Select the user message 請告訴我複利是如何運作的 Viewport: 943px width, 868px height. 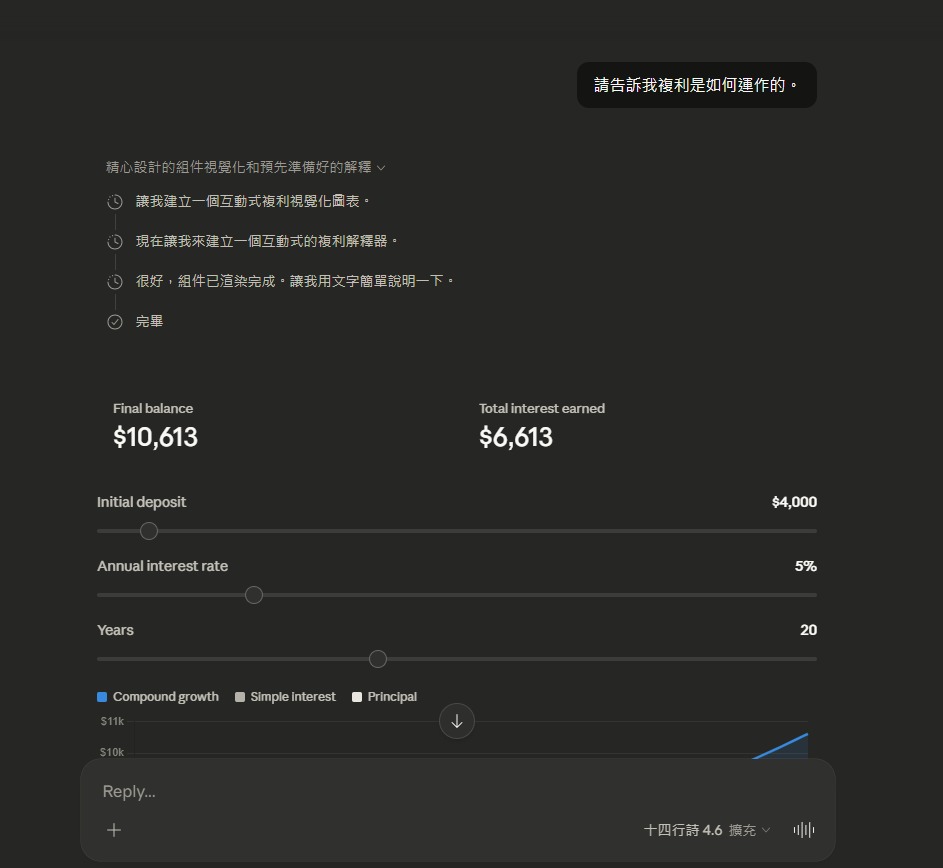point(696,85)
